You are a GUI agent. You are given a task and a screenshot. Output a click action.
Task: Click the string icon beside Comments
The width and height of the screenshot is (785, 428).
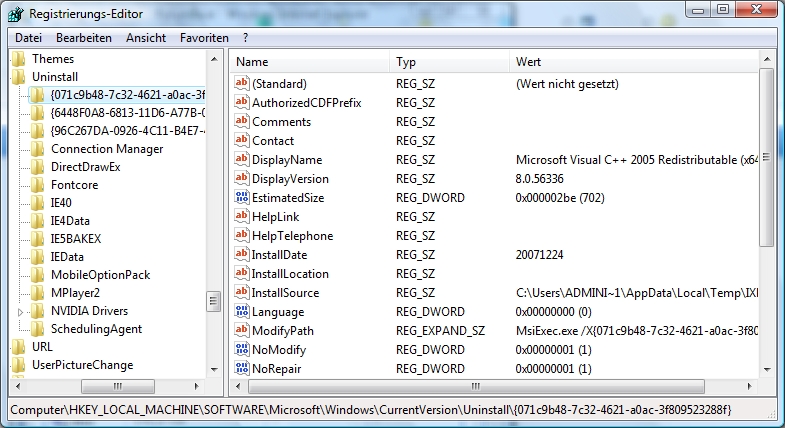coord(242,121)
